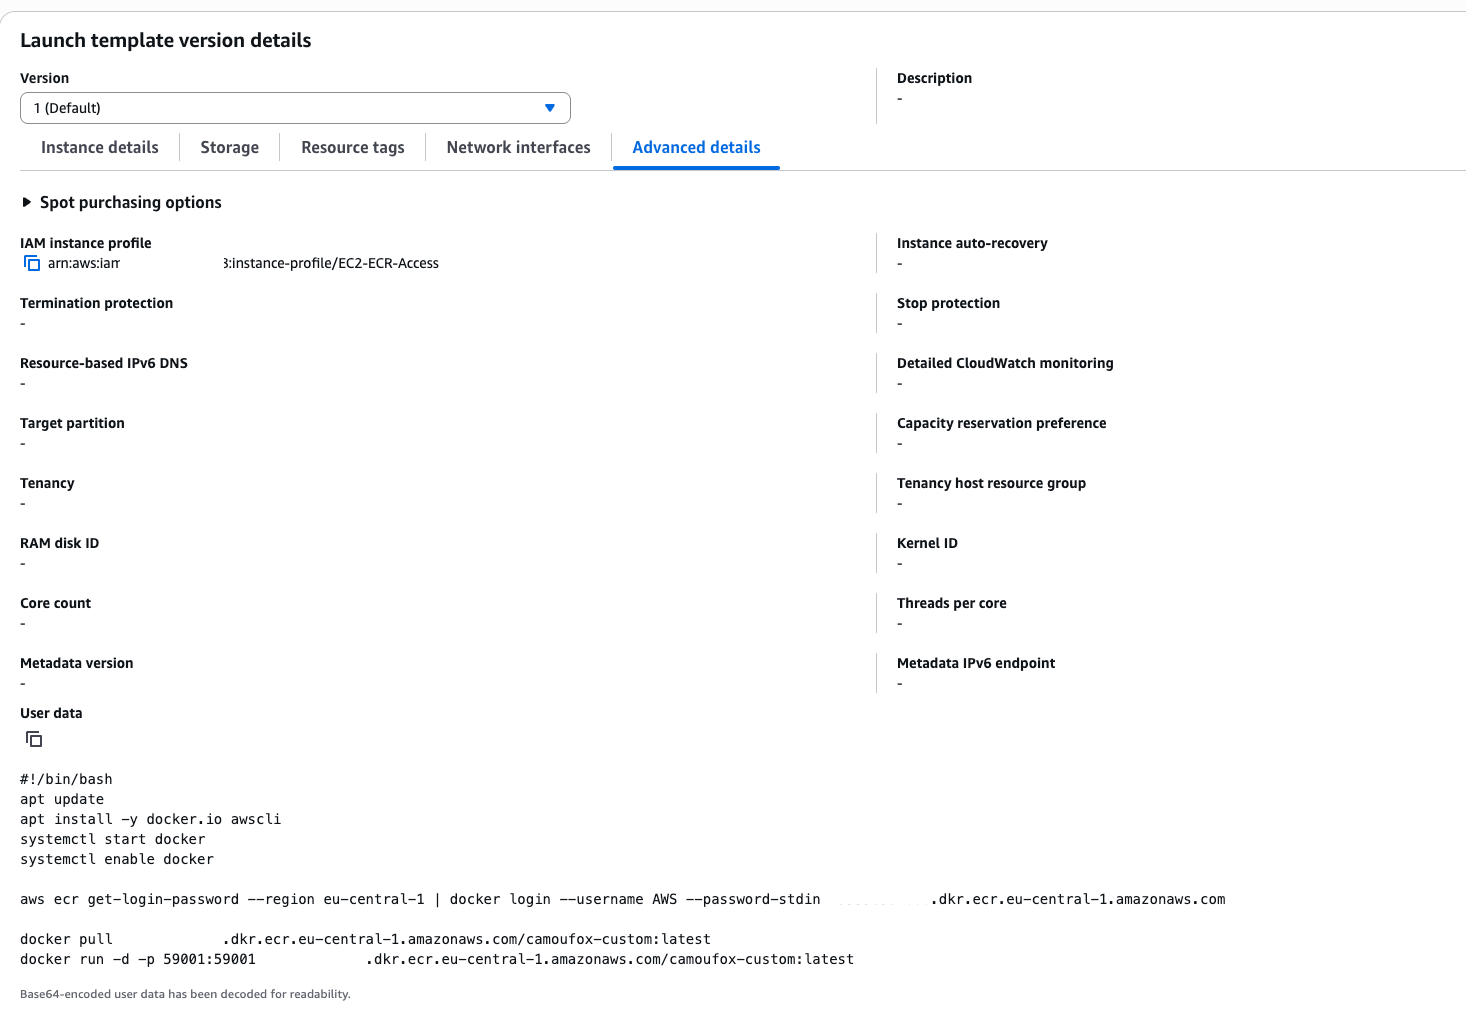
Task: Click the Threads per core label
Action: click(x=951, y=603)
